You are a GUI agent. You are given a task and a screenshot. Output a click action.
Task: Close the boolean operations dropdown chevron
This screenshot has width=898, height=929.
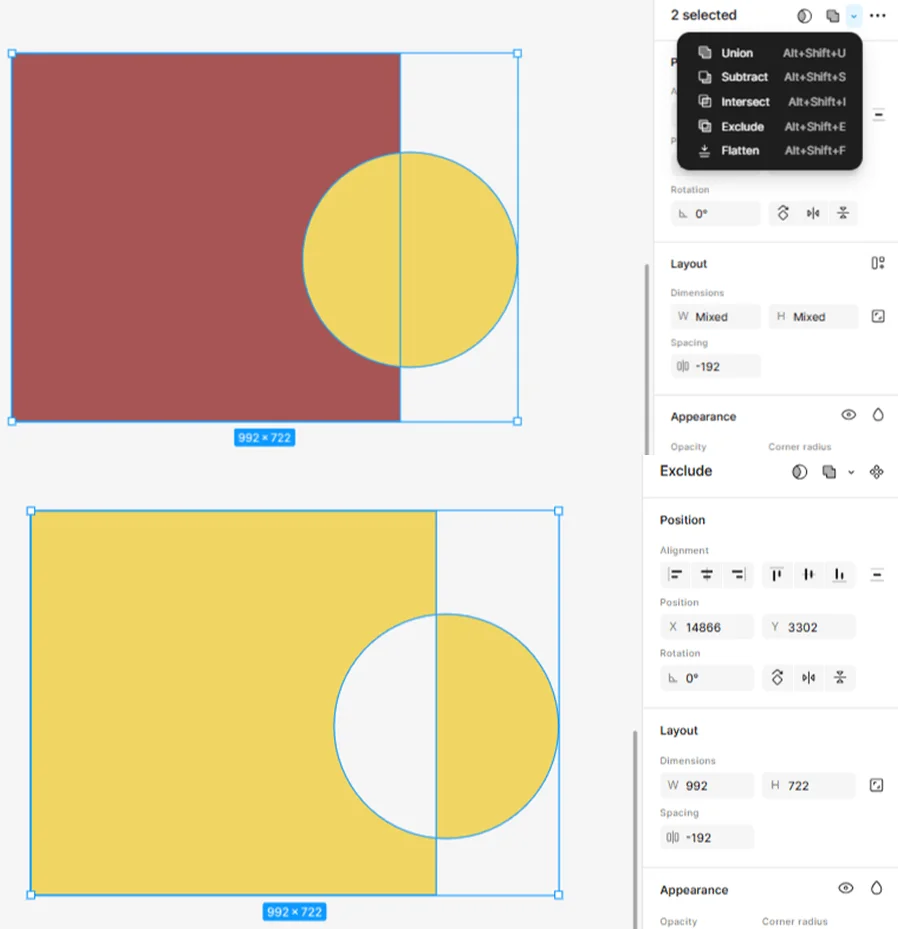point(854,16)
